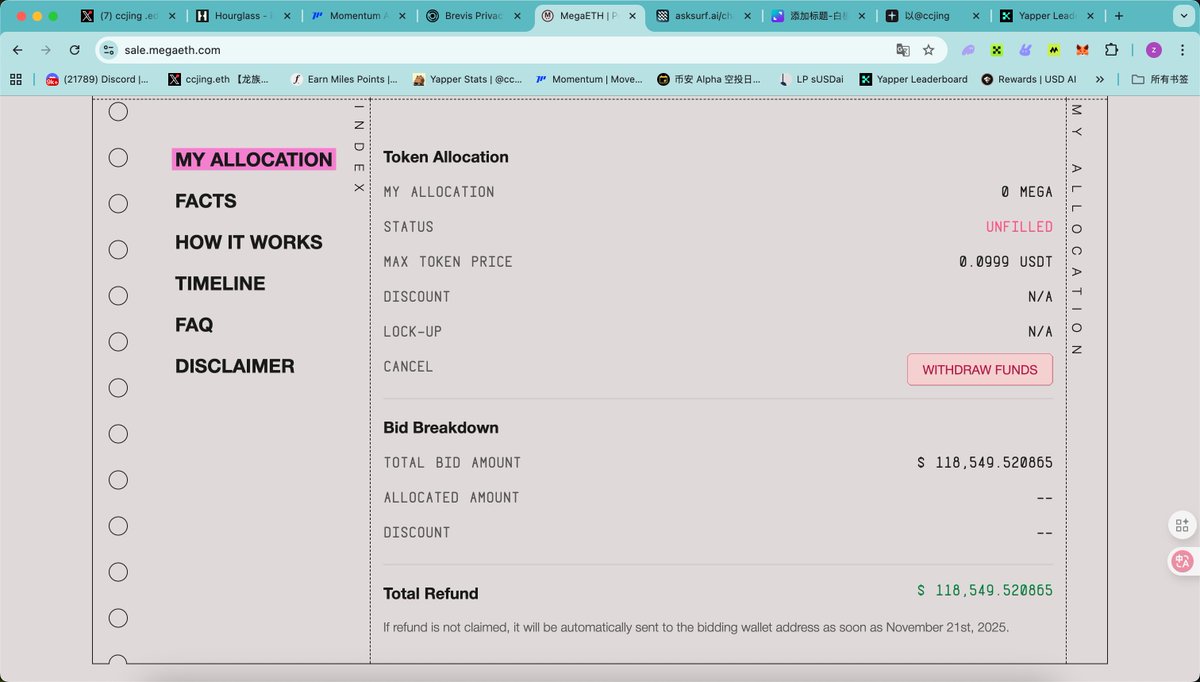Viewport: 1200px width, 682px height.
Task: Open the purple rabbit wallet extension
Action: pyautogui.click(x=1025, y=50)
